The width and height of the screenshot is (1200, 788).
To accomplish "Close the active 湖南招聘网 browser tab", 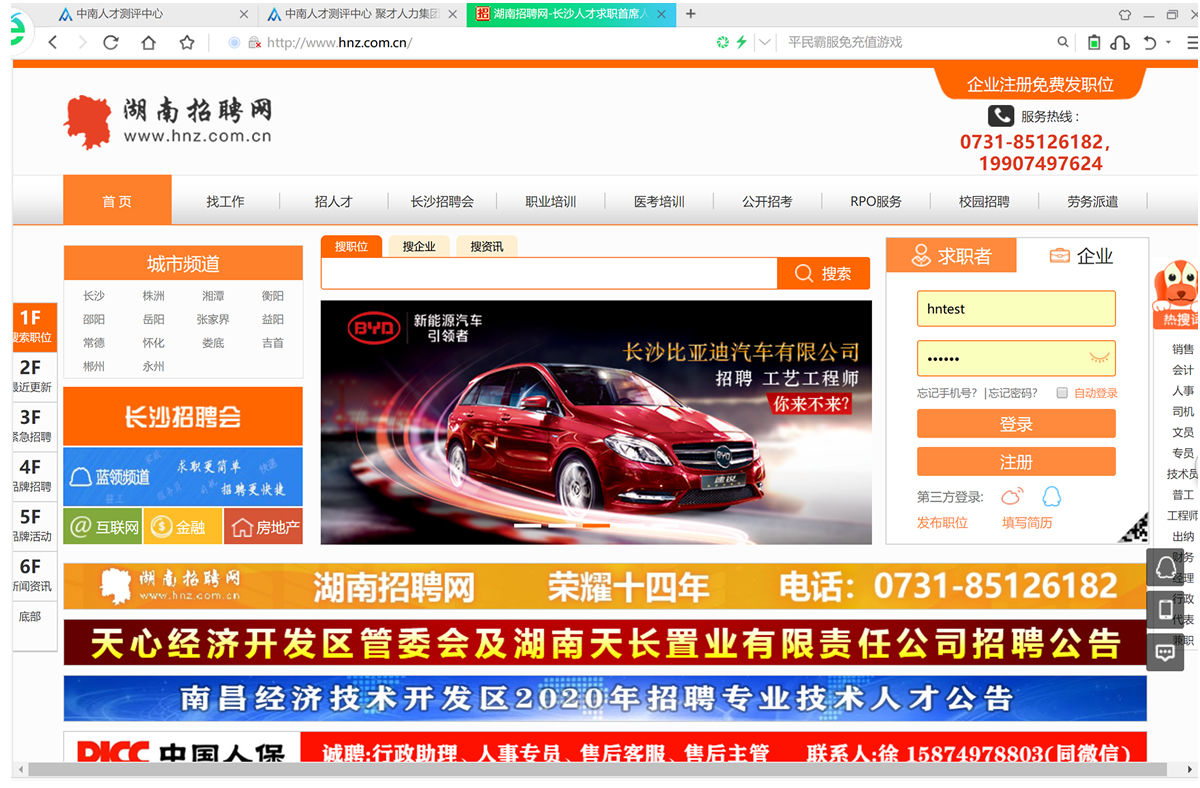I will coord(662,14).
